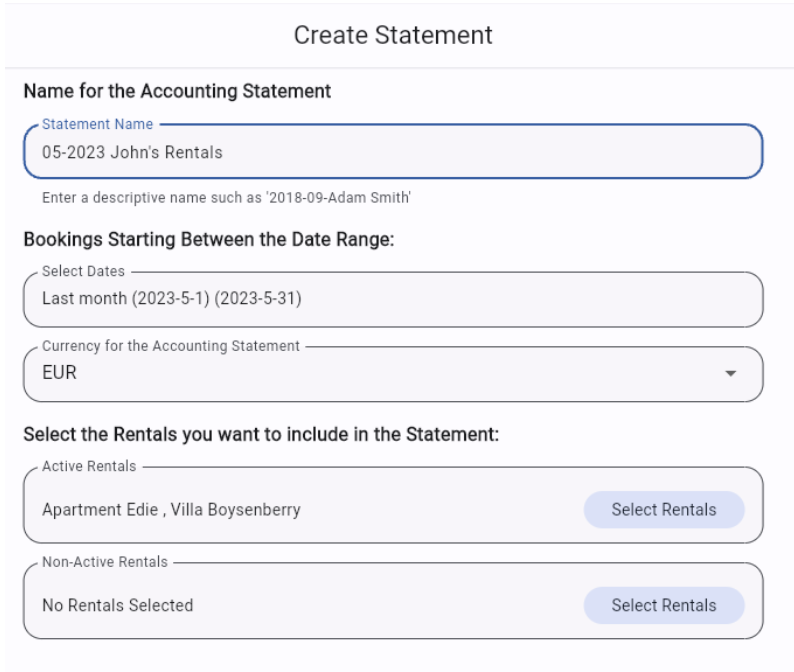Click the 'Last month (2023-5-1) (2023-5-31)' text
This screenshot has width=794, height=672.
pos(171,299)
